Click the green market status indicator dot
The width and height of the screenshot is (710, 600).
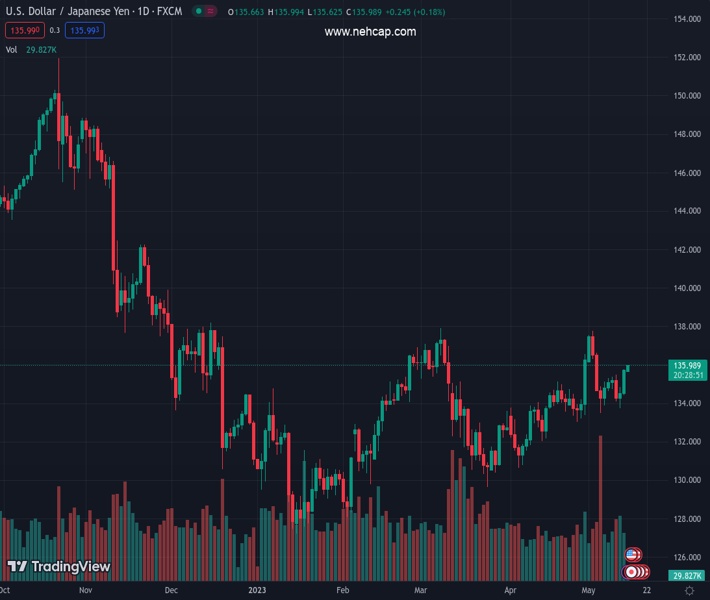(199, 12)
